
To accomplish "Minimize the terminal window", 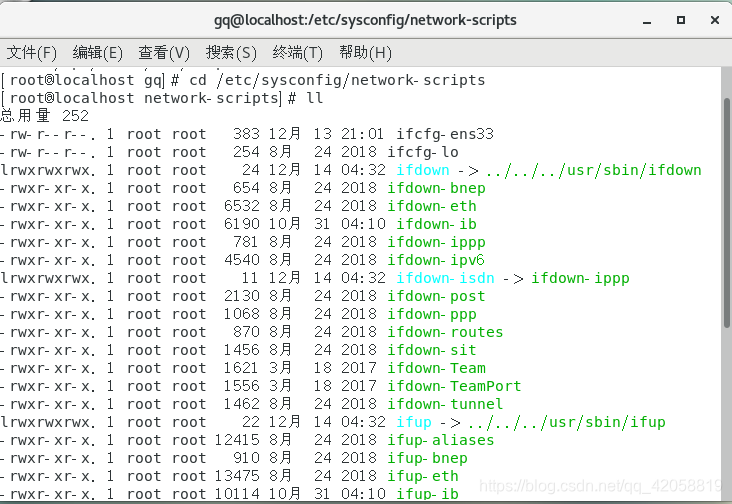I will [x=647, y=21].
